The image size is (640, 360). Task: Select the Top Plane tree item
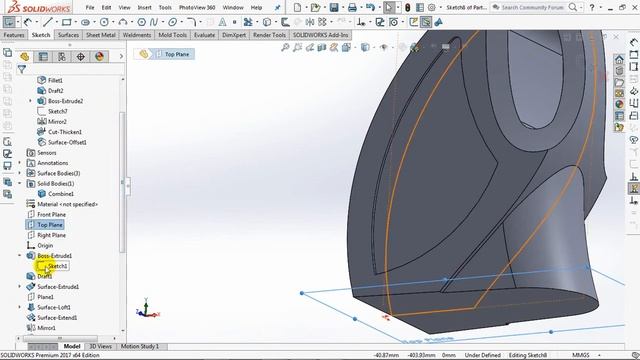pyautogui.click(x=45, y=224)
